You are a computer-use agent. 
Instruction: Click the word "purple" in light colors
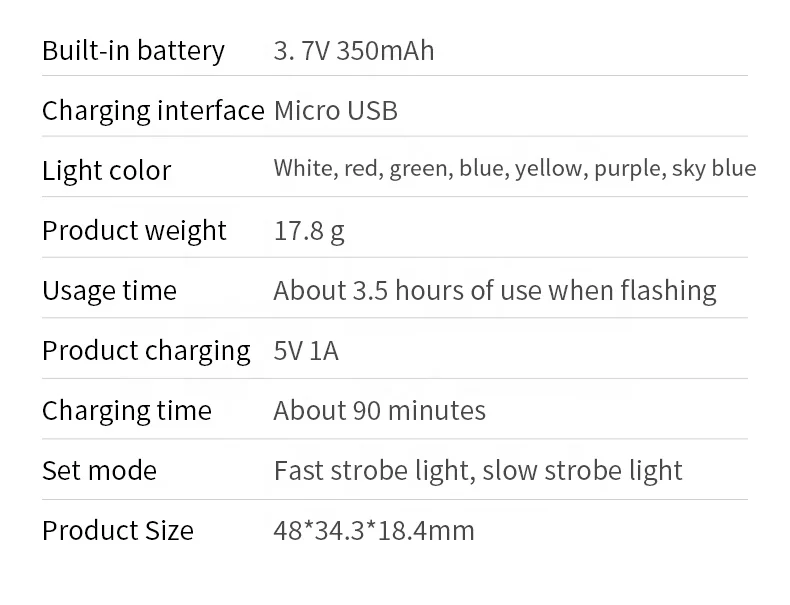point(627,168)
